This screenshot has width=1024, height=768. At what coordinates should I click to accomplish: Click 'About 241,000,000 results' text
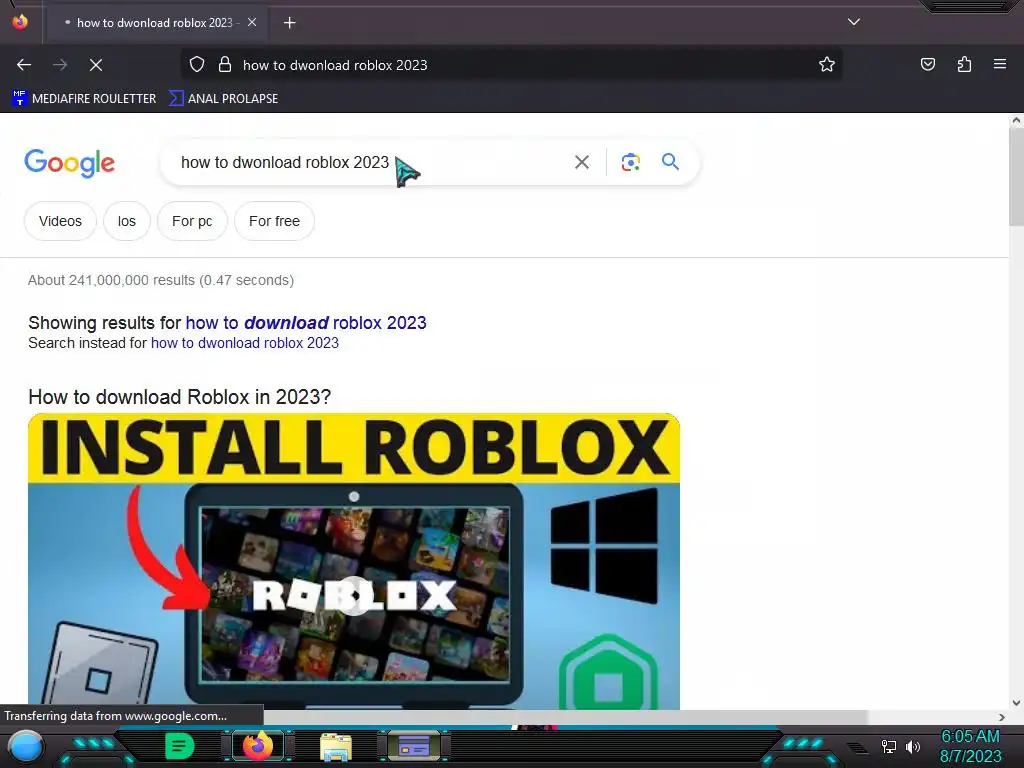pyautogui.click(x=161, y=280)
